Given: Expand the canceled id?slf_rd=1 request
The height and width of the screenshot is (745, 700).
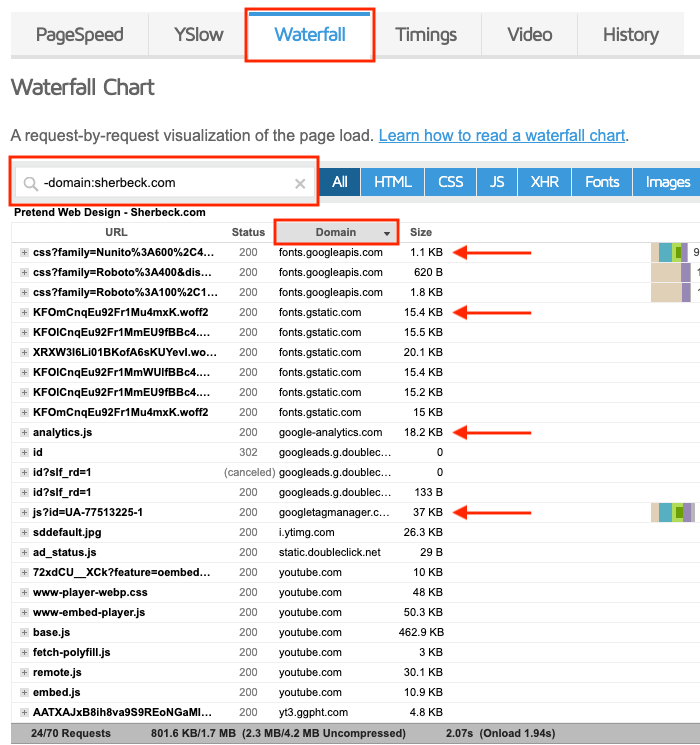Looking at the screenshot, I should tap(24, 472).
